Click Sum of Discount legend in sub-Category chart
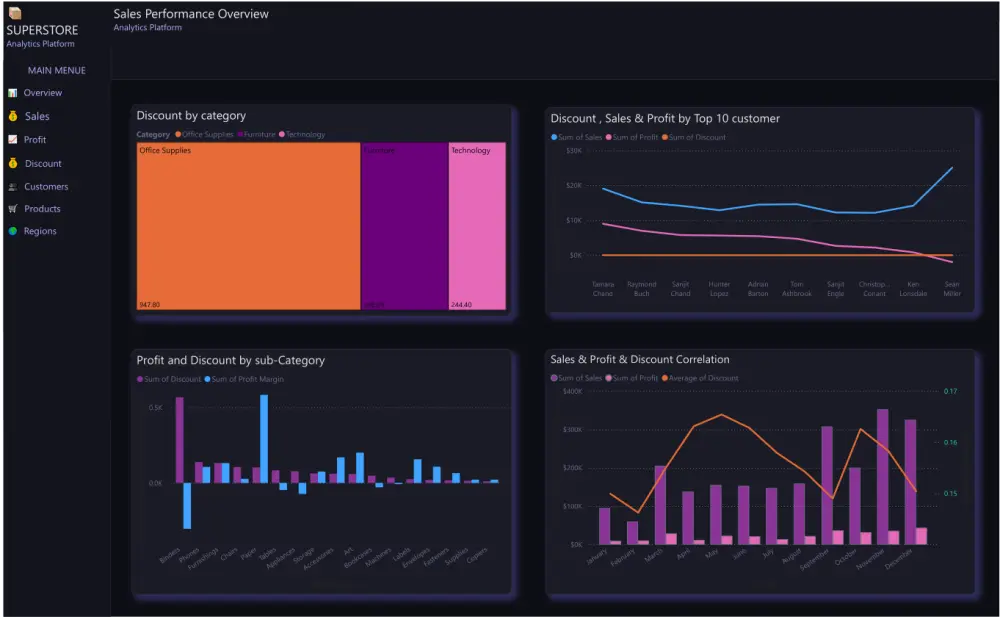This screenshot has width=1000, height=617. click(x=169, y=379)
